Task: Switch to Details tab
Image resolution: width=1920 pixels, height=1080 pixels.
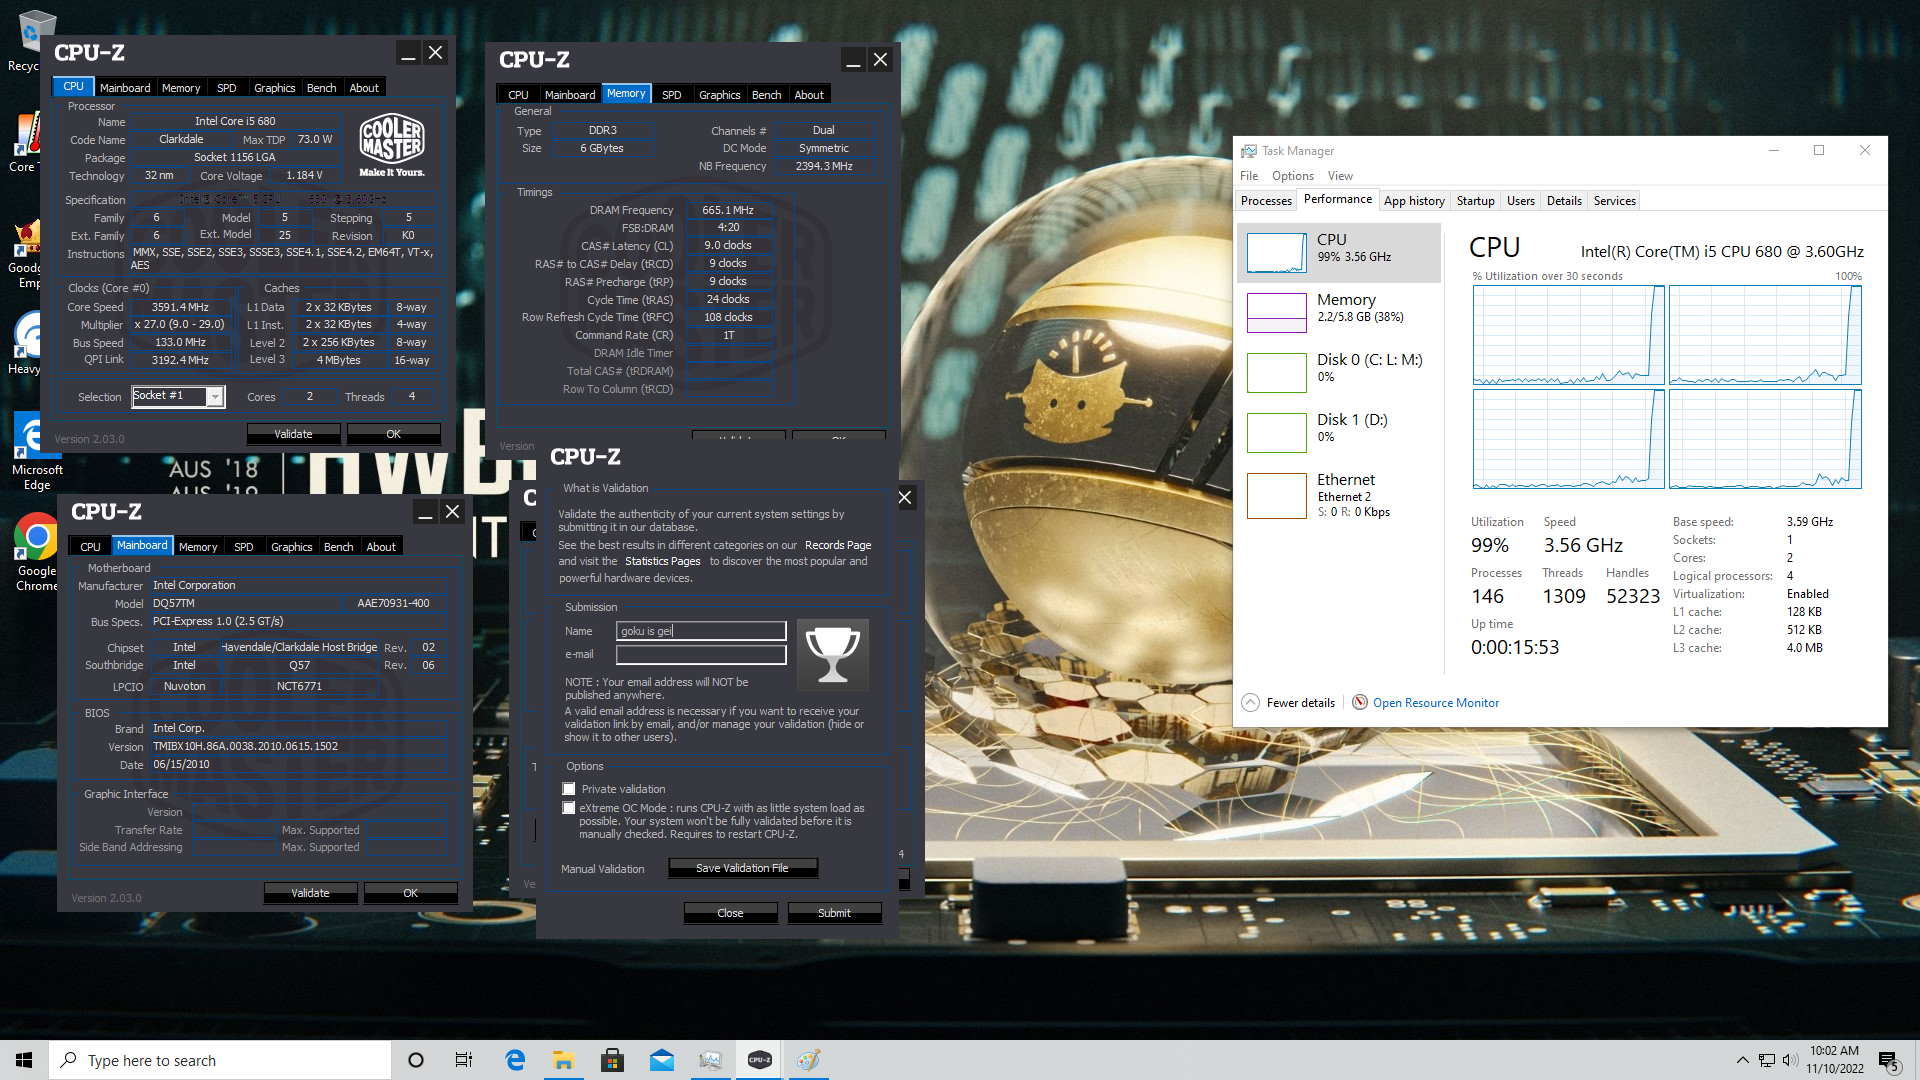Action: [x=1564, y=201]
